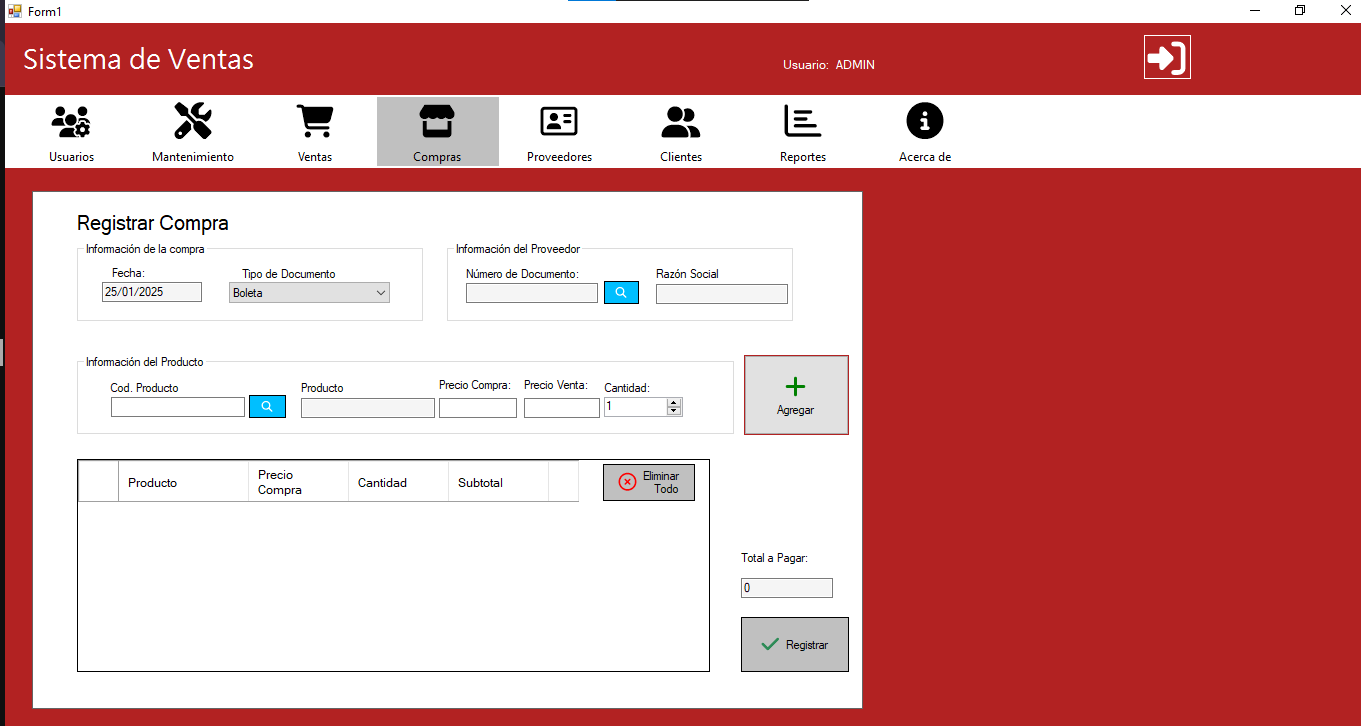Click the logout arrow icon

click(x=1167, y=57)
